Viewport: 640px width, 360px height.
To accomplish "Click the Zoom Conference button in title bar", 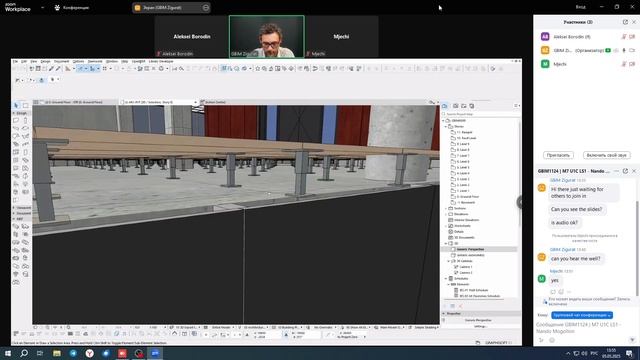I will pyautogui.click(x=72, y=7).
